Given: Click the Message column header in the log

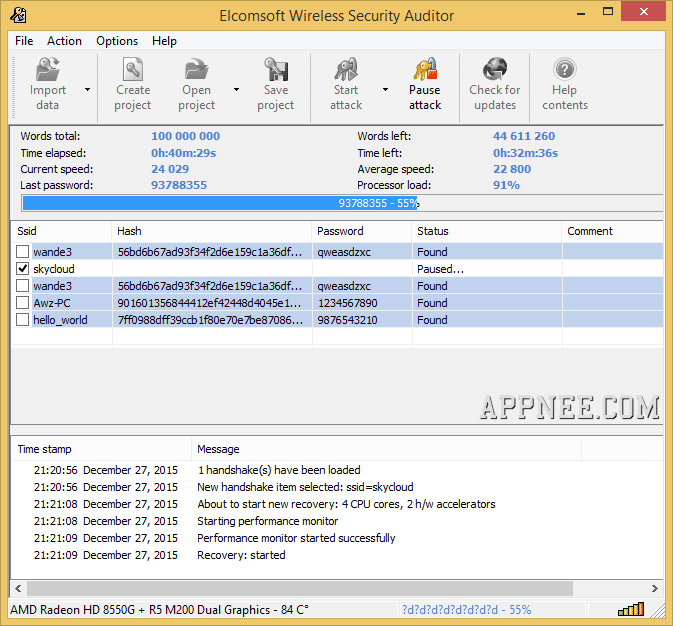Looking at the screenshot, I should coord(386,449).
